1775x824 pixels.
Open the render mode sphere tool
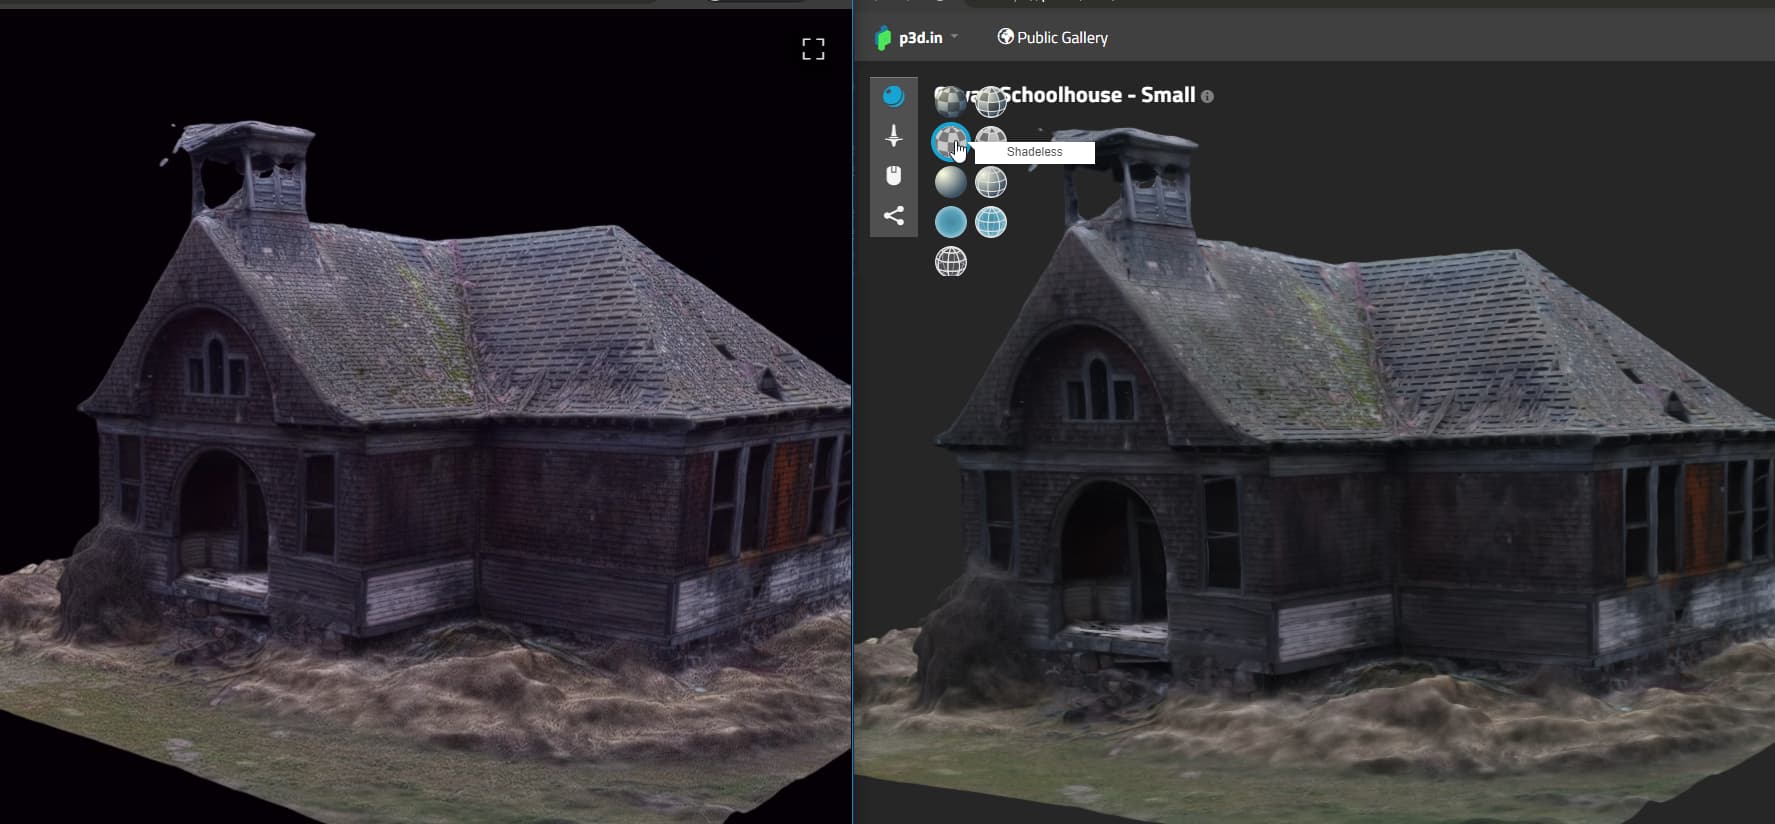(x=893, y=96)
